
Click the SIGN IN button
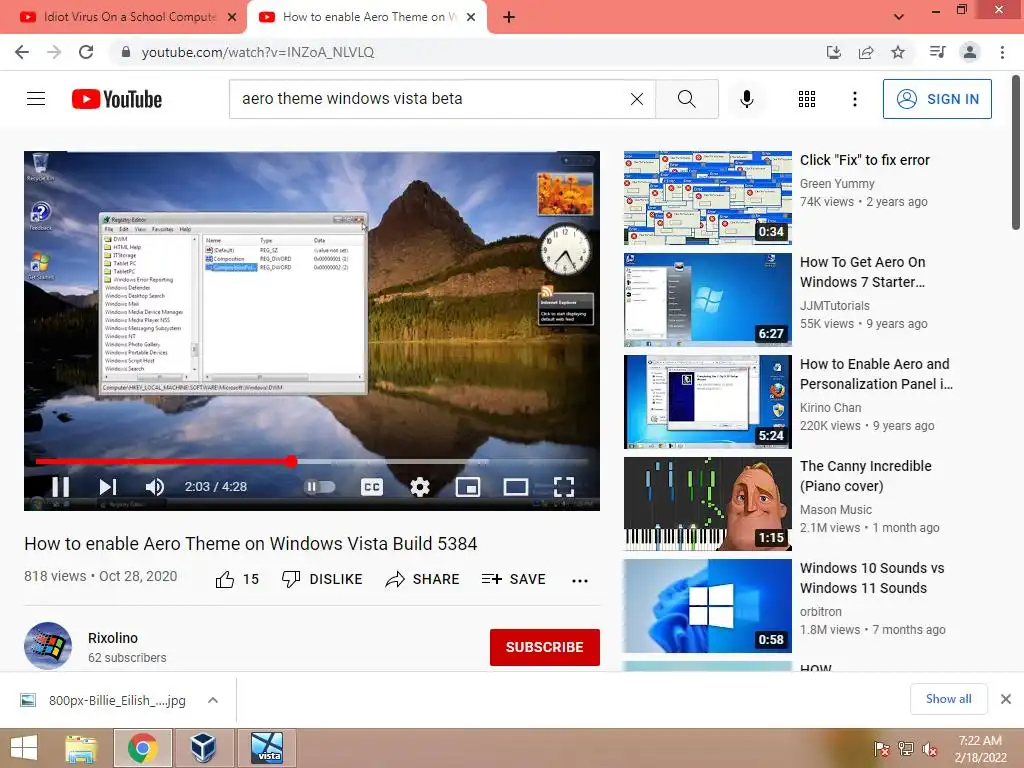click(x=936, y=99)
